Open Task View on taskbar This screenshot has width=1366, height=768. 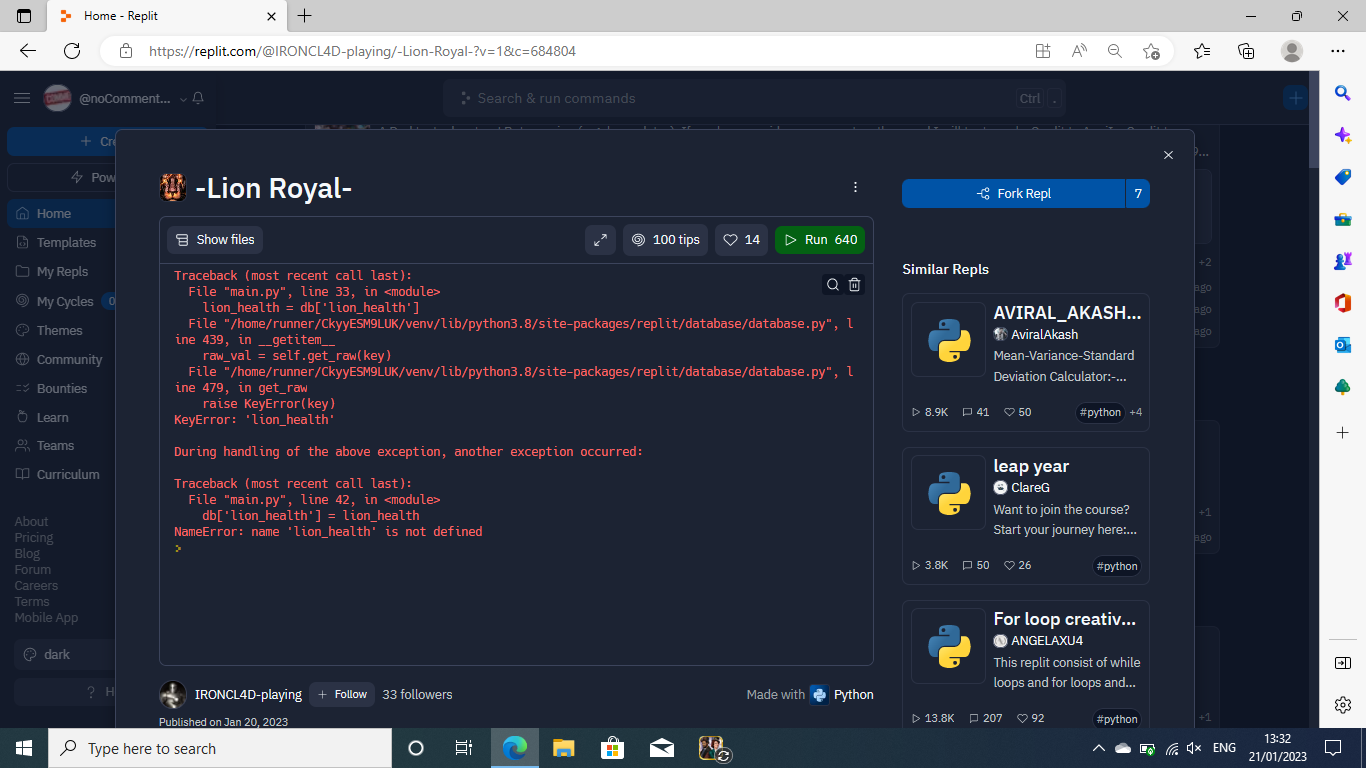click(464, 748)
